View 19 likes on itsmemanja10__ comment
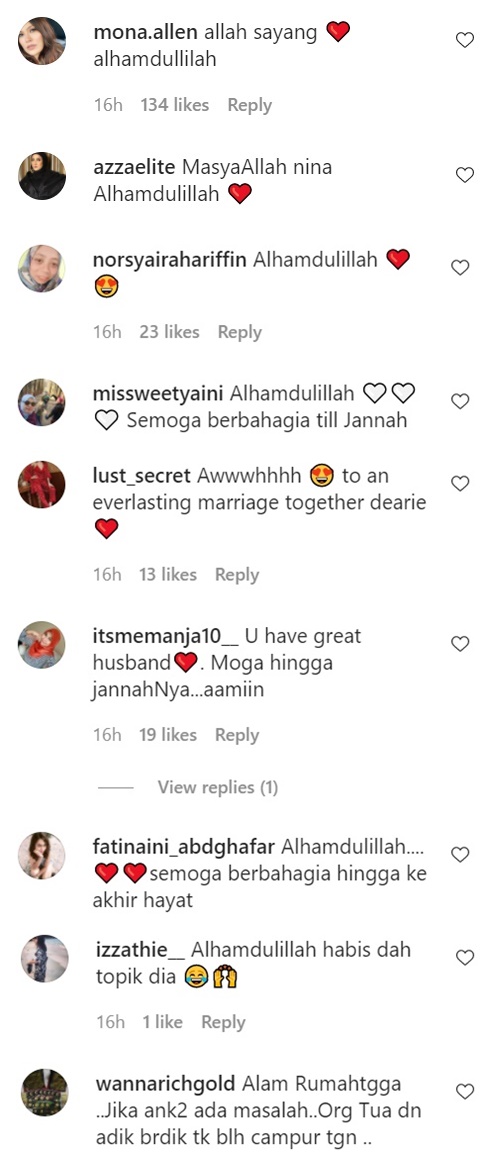The height and width of the screenshot is (1166, 487). tap(168, 735)
